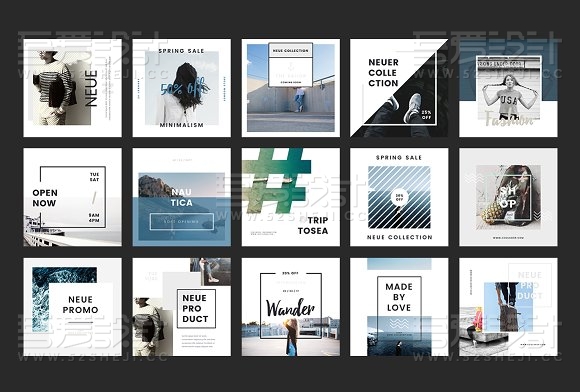The width and height of the screenshot is (580, 392).
Task: Select the Made By Love template
Action: tap(399, 307)
